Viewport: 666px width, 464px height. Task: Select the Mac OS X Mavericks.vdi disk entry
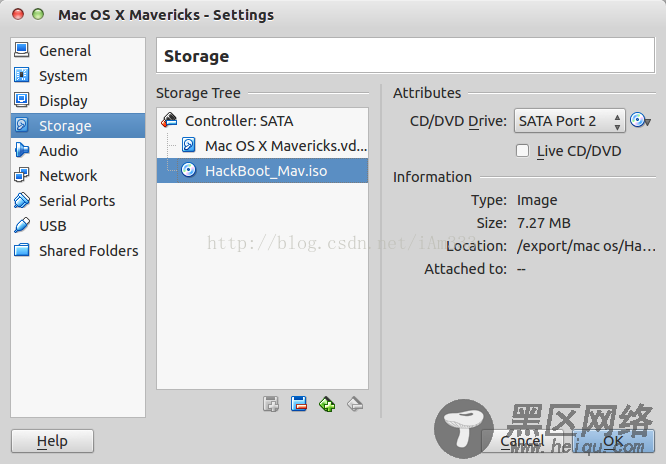click(262, 146)
